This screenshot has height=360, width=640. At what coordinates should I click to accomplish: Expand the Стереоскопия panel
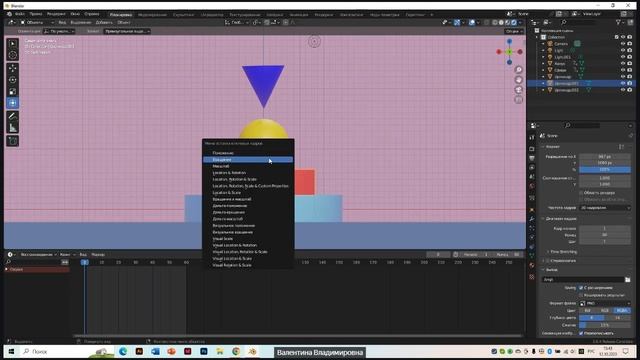[560, 260]
